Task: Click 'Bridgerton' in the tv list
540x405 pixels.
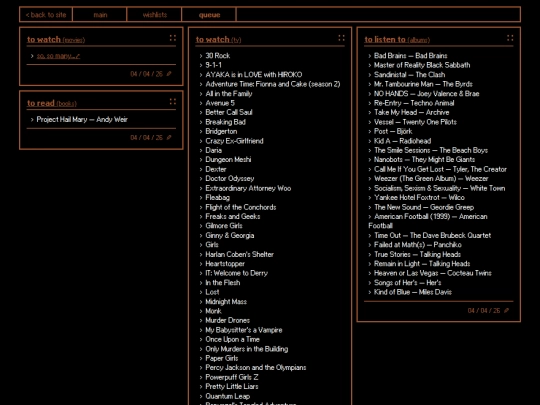Action: point(221,131)
